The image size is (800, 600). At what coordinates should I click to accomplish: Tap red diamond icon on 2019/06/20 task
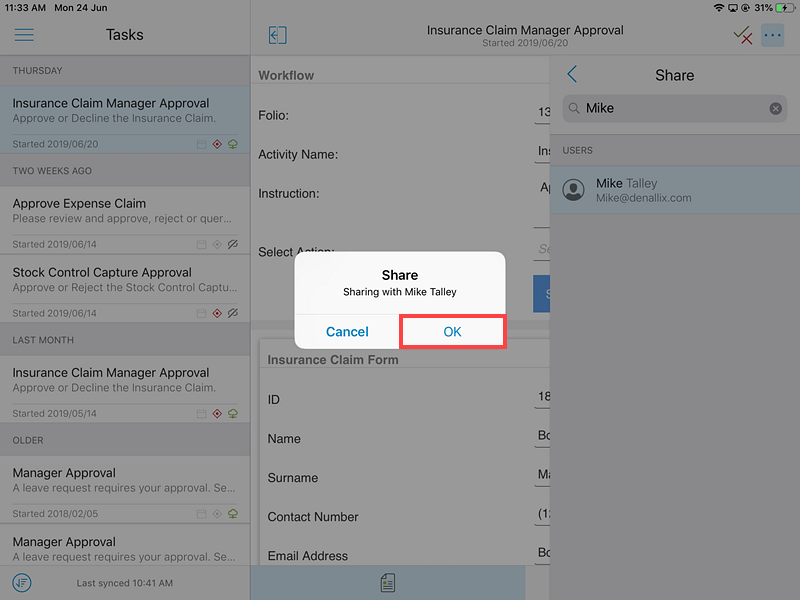point(217,144)
